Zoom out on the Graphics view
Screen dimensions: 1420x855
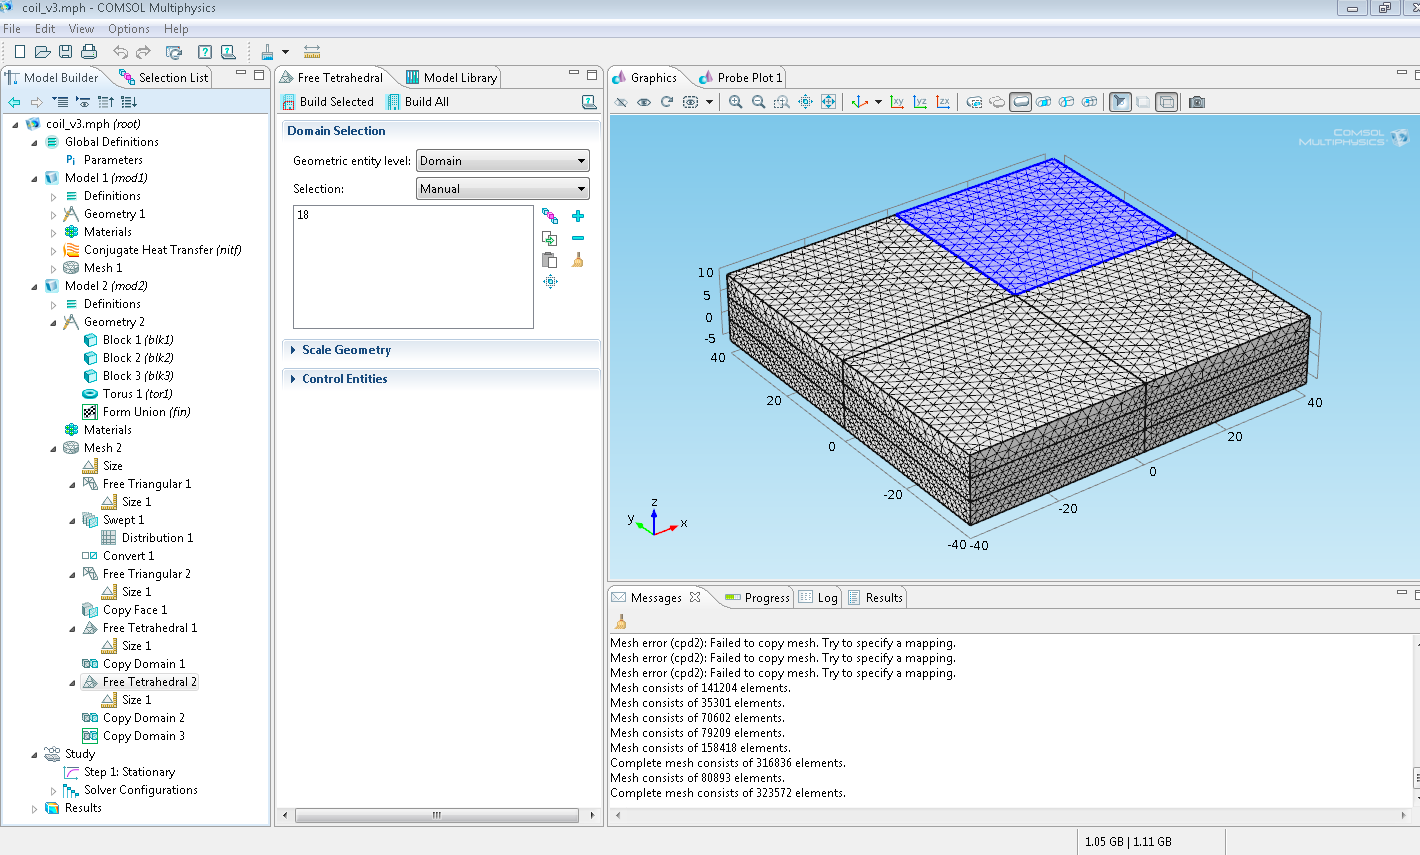[x=759, y=102]
